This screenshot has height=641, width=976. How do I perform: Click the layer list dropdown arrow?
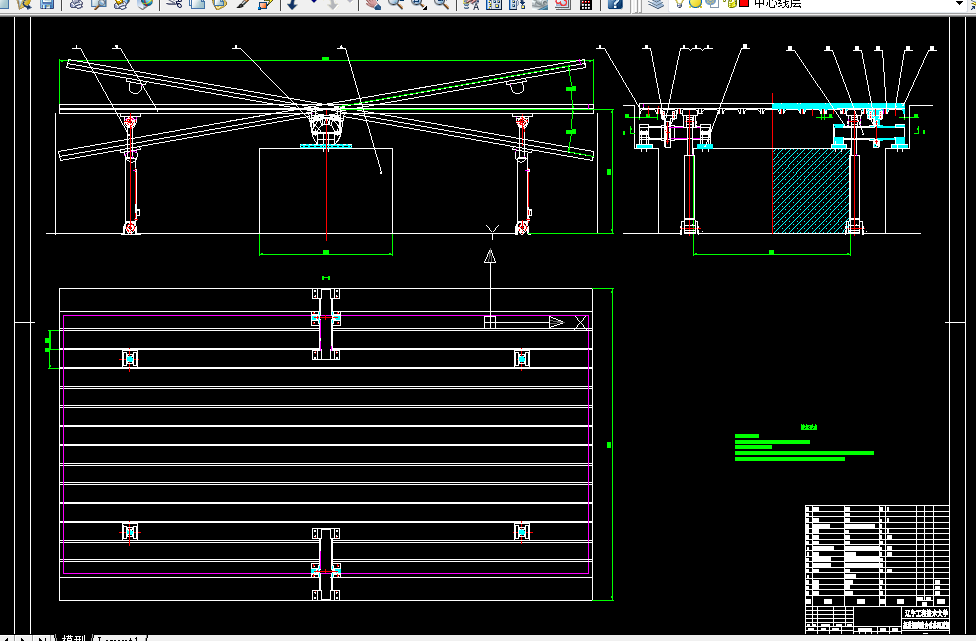(959, 4)
